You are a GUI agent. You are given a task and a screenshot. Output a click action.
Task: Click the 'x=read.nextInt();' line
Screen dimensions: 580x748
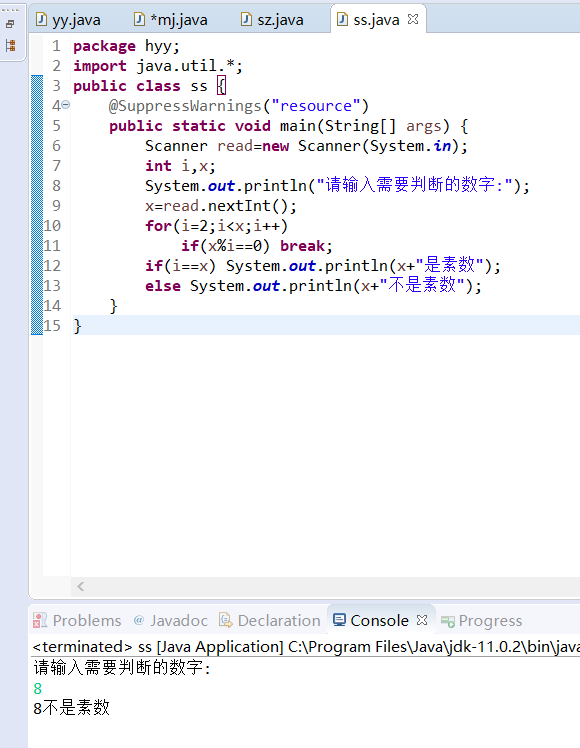pos(221,206)
